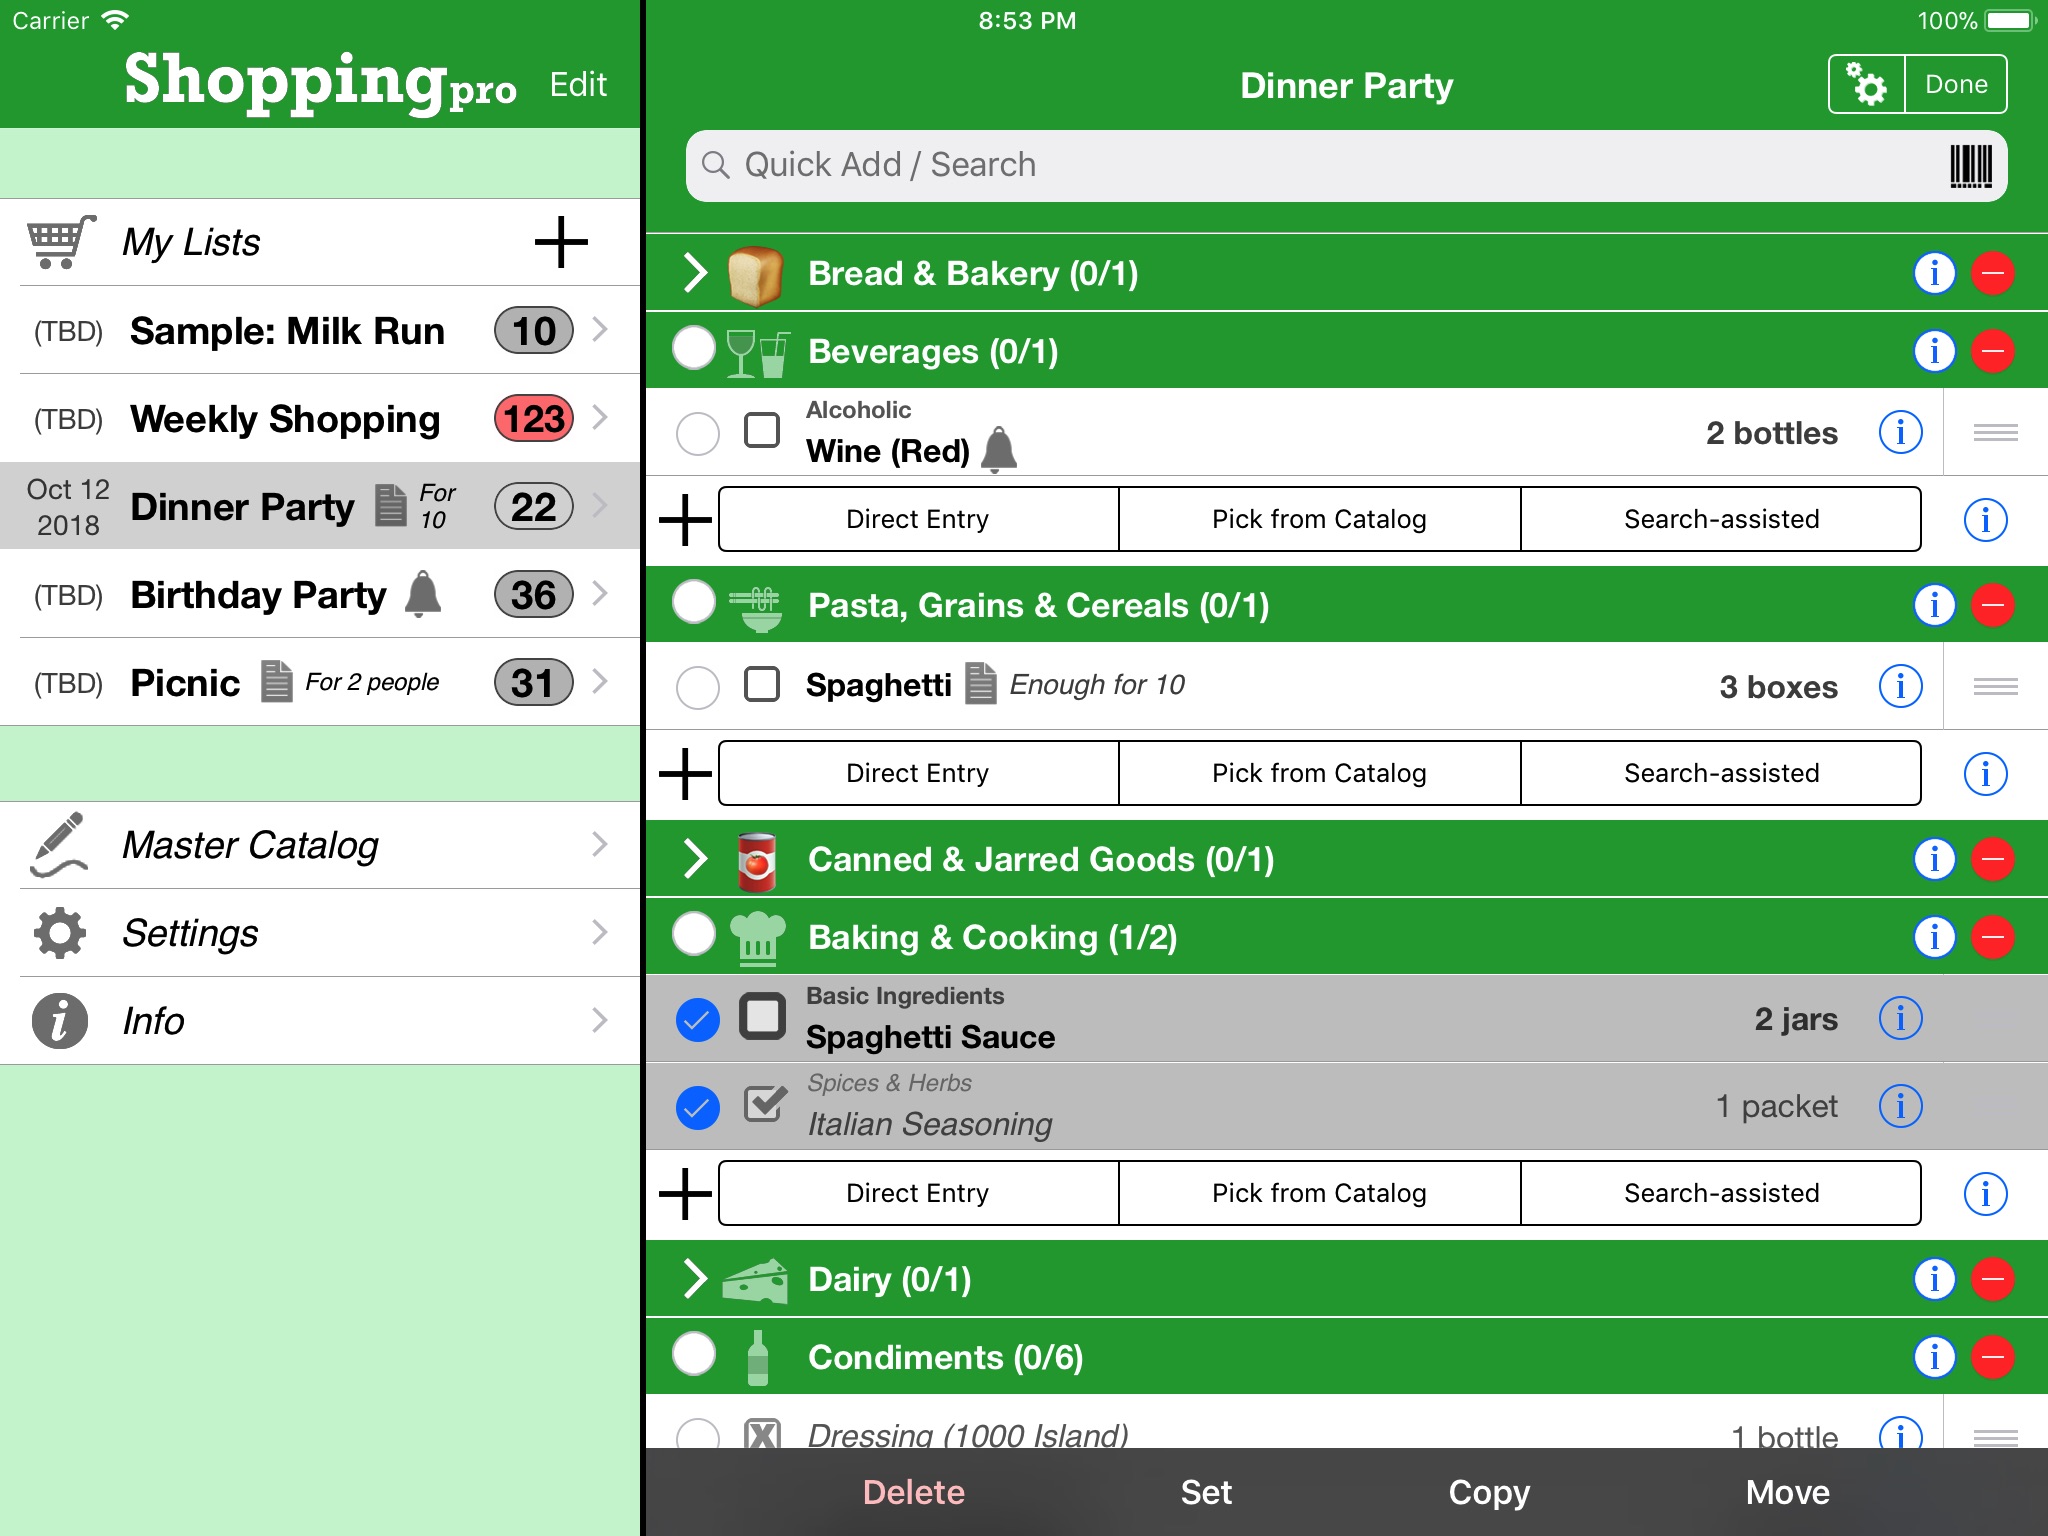2048x1536 pixels.
Task: Expand the Dairy section
Action: click(697, 1279)
